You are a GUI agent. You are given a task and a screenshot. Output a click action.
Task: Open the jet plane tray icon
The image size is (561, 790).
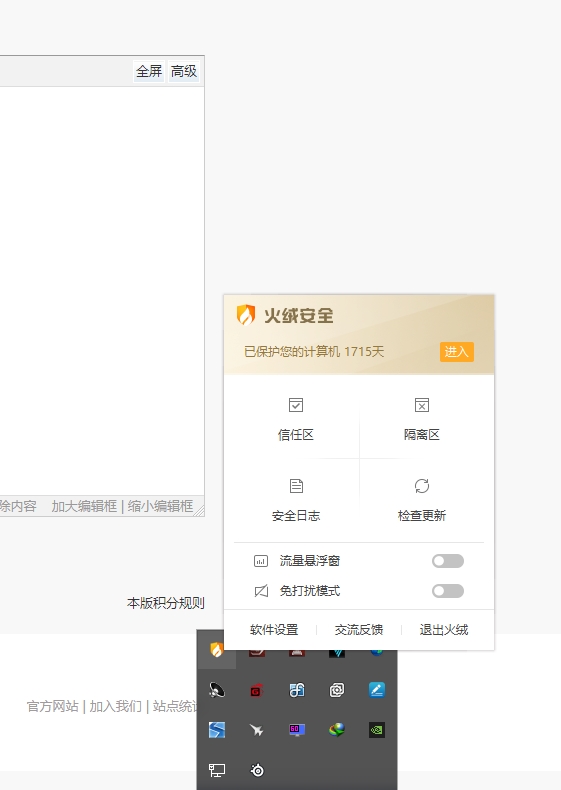(257, 730)
